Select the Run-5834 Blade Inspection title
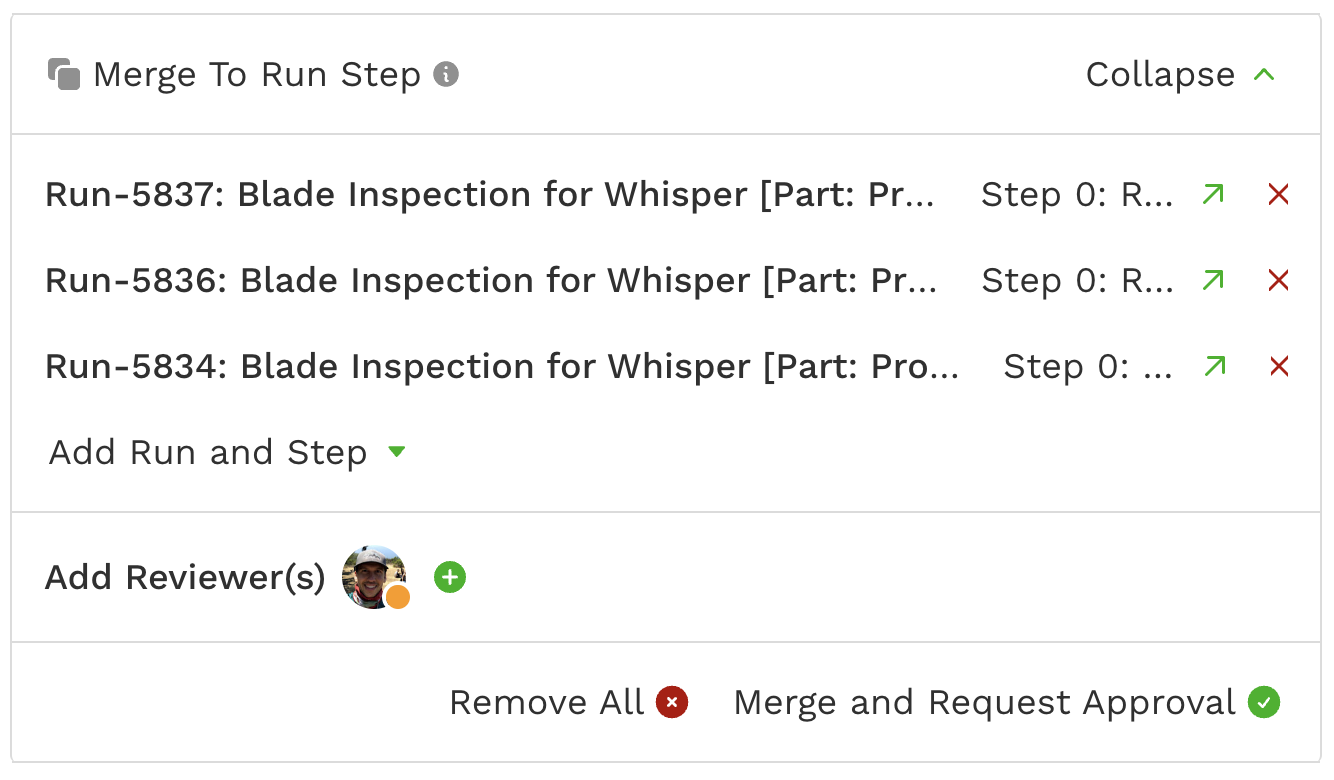1334x780 pixels. pos(502,367)
